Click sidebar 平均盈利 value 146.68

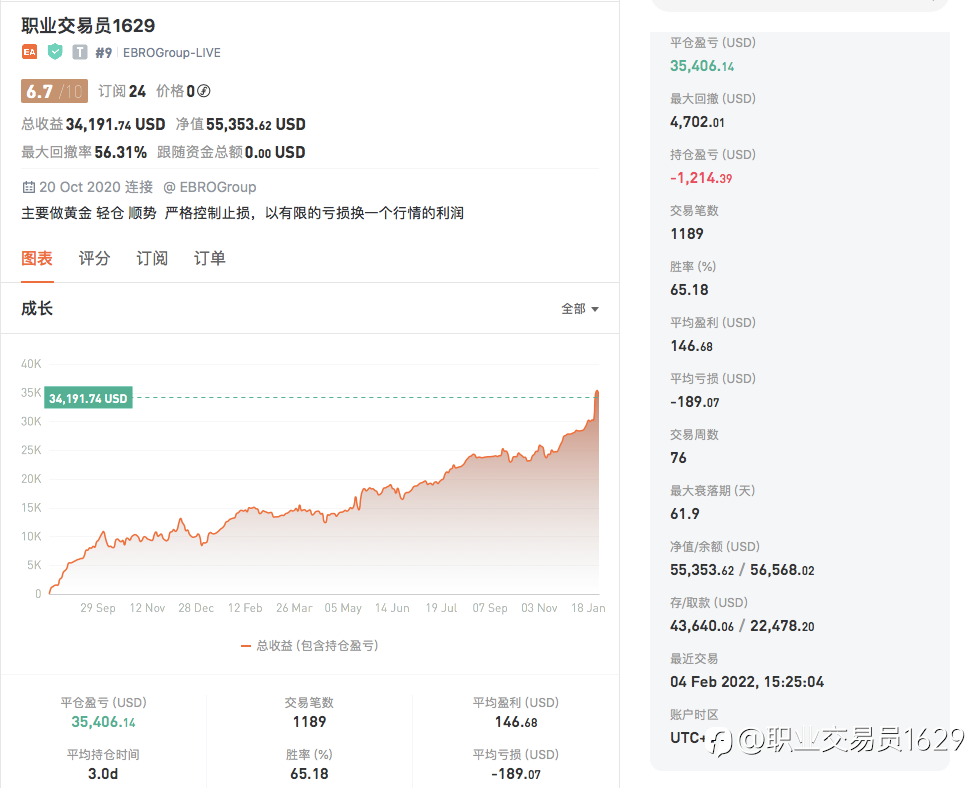(x=691, y=346)
